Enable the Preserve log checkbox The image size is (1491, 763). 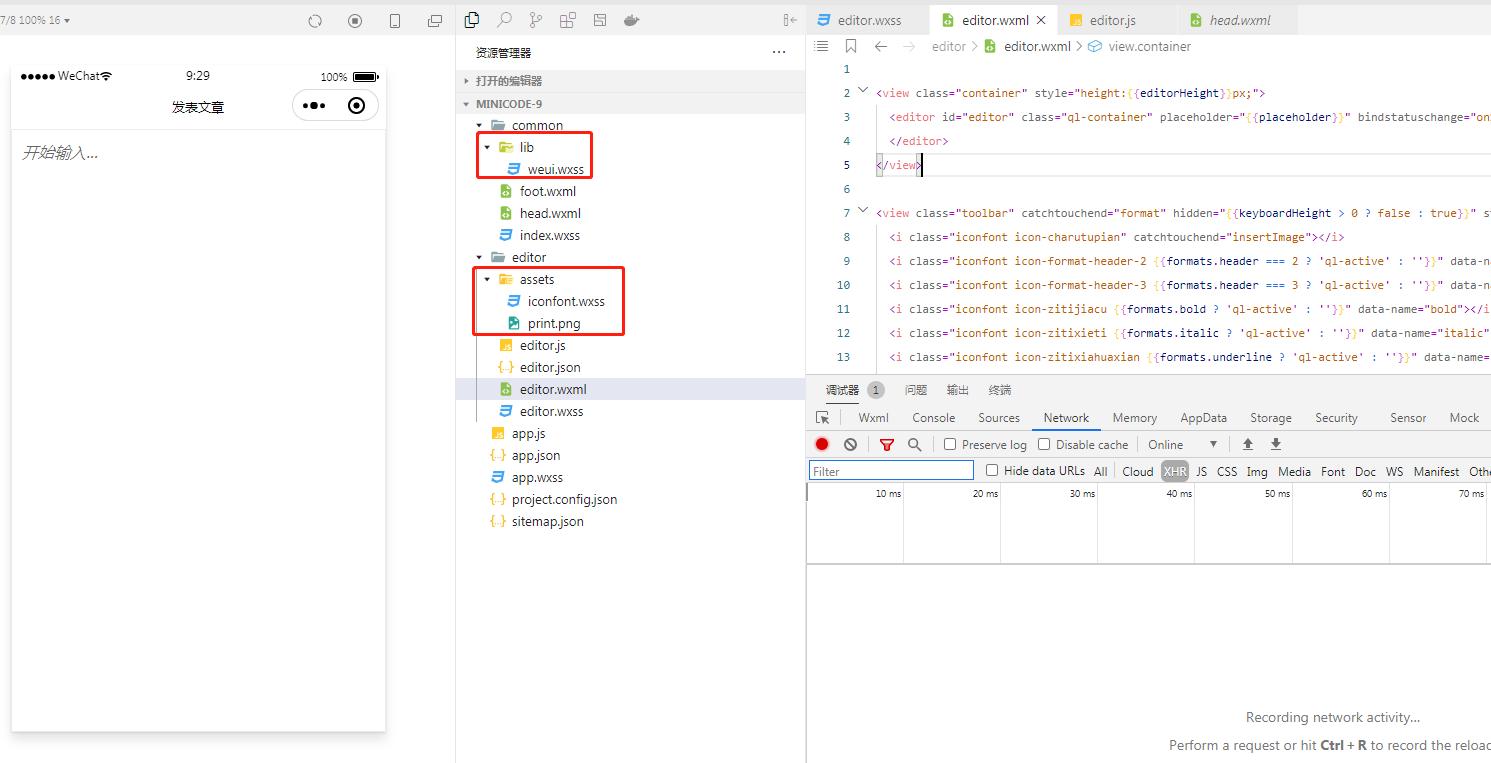(950, 444)
